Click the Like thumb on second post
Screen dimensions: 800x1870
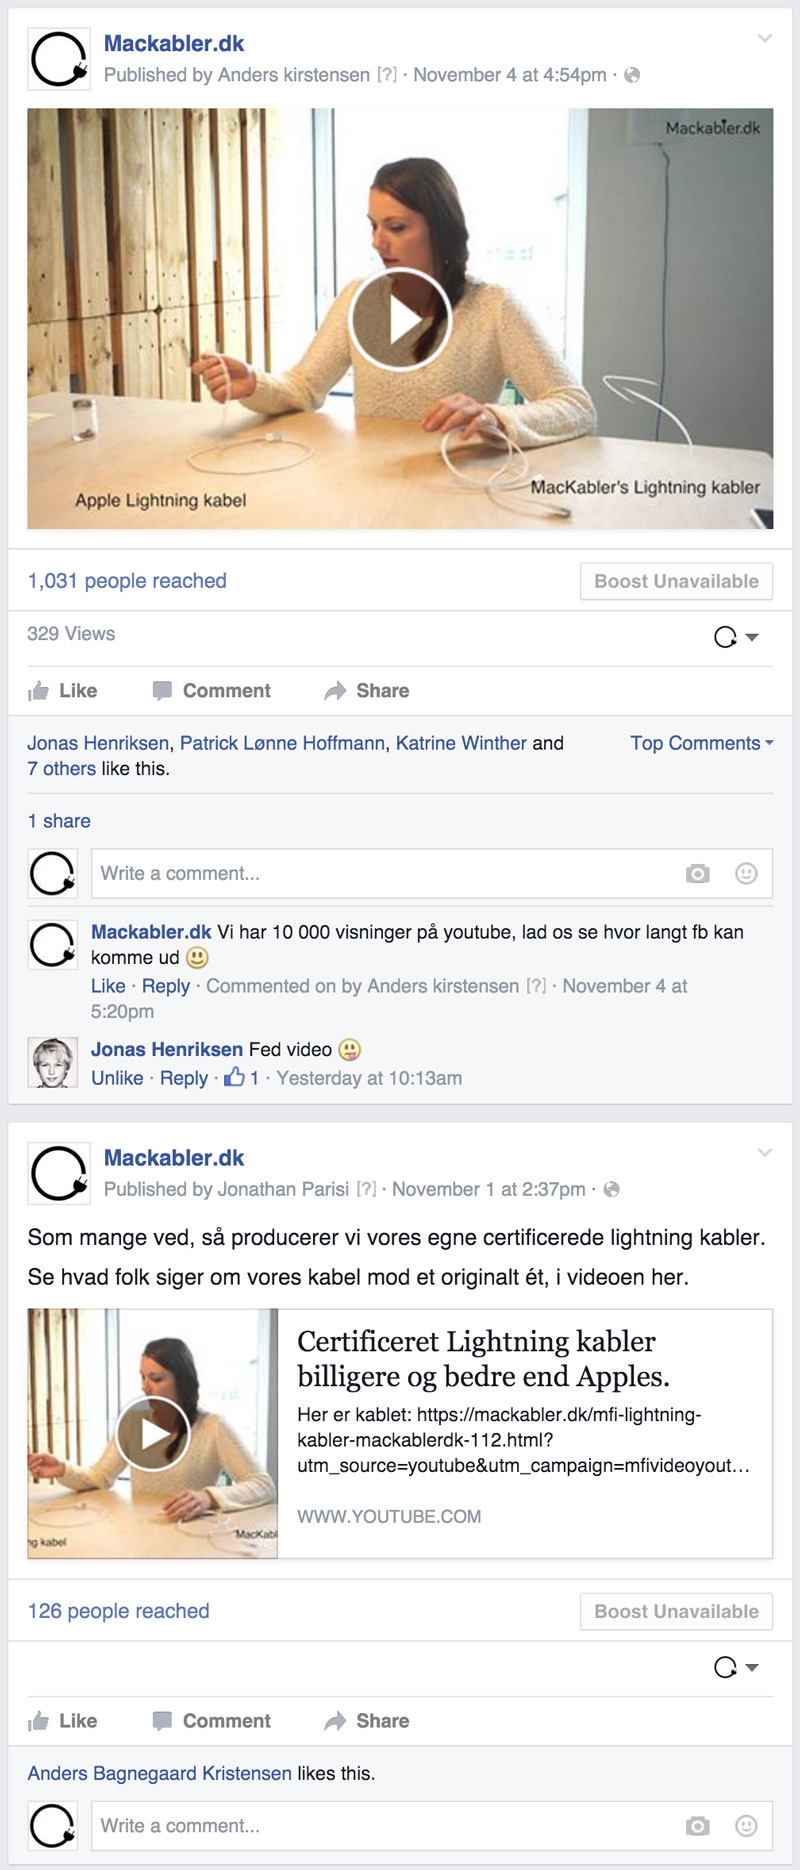pos(39,1721)
